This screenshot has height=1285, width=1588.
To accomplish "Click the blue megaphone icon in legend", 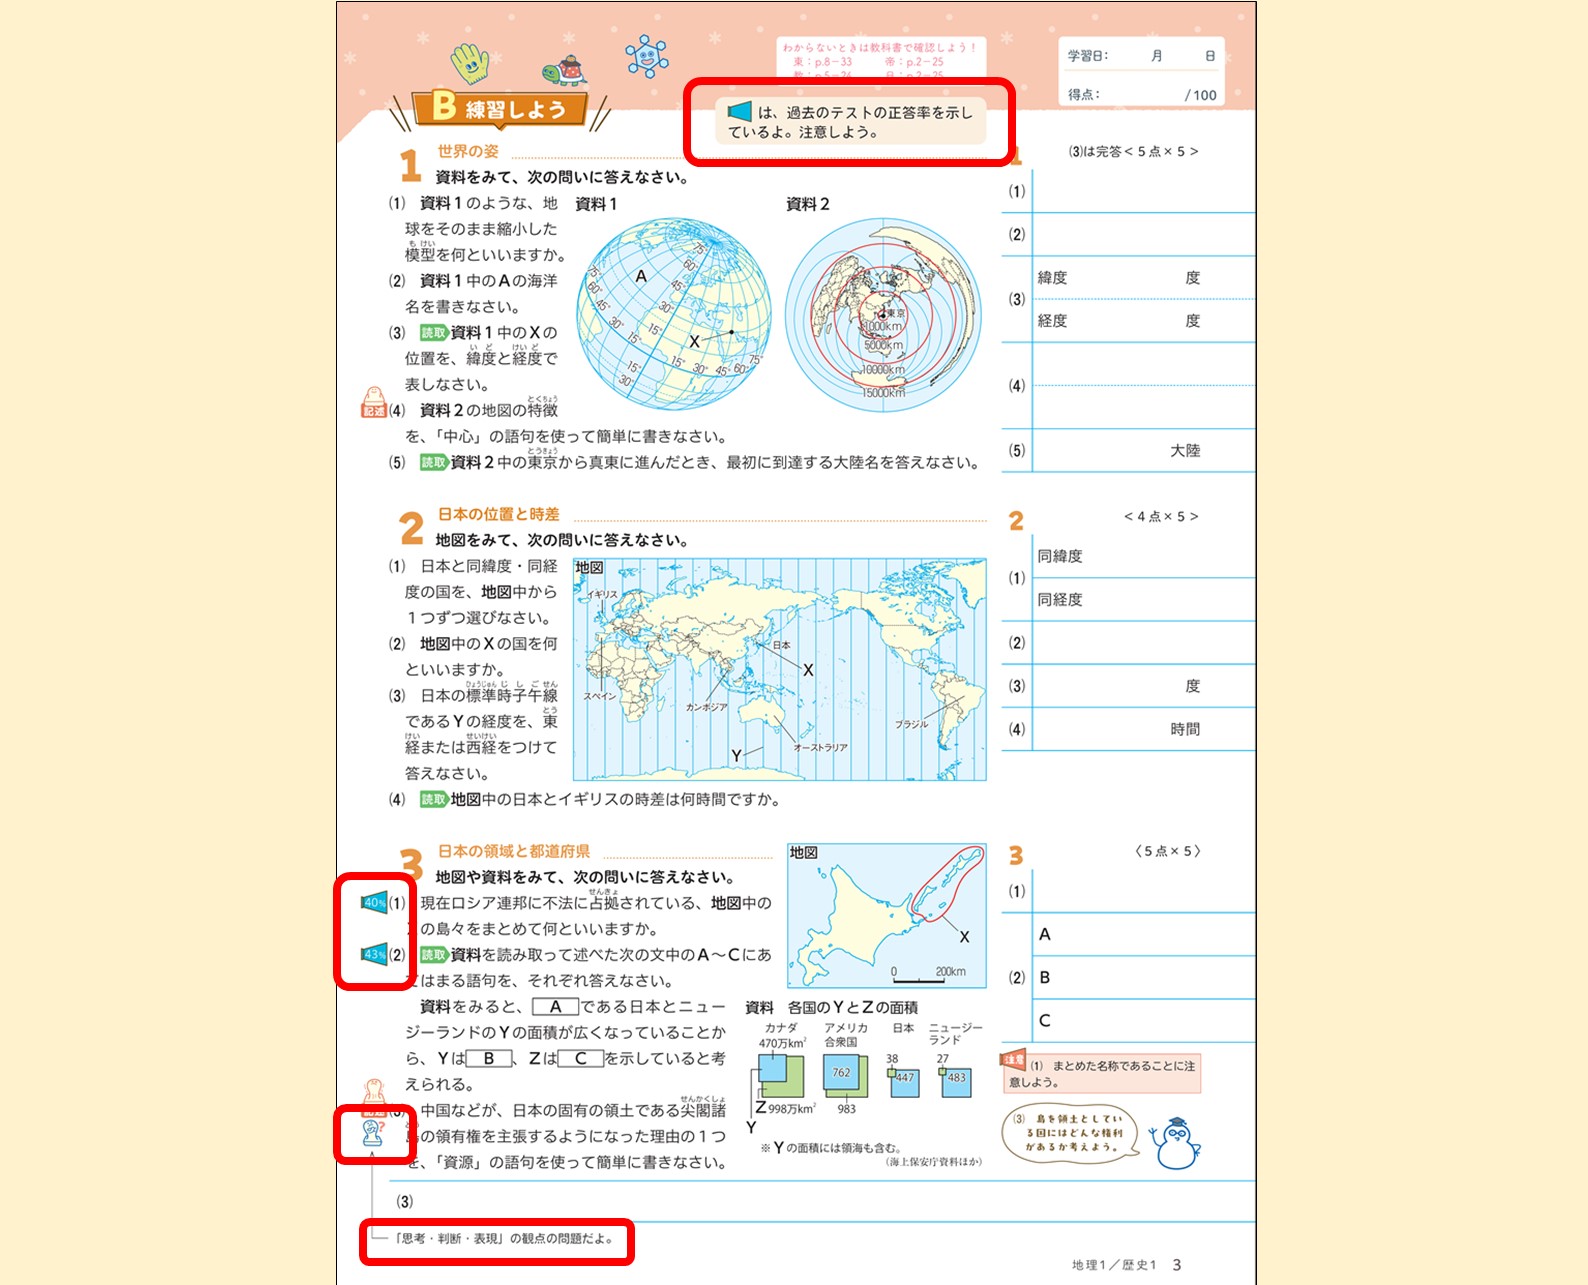I will click(739, 112).
